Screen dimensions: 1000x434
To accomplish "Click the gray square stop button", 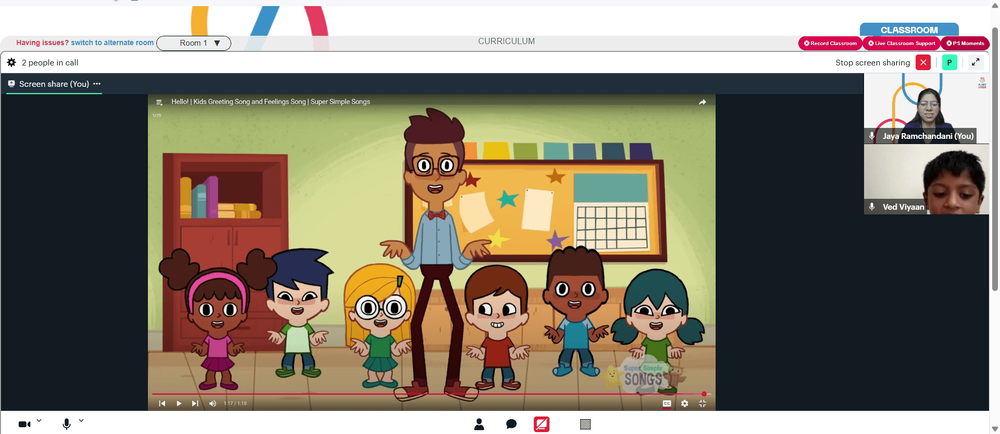I will [x=585, y=424].
